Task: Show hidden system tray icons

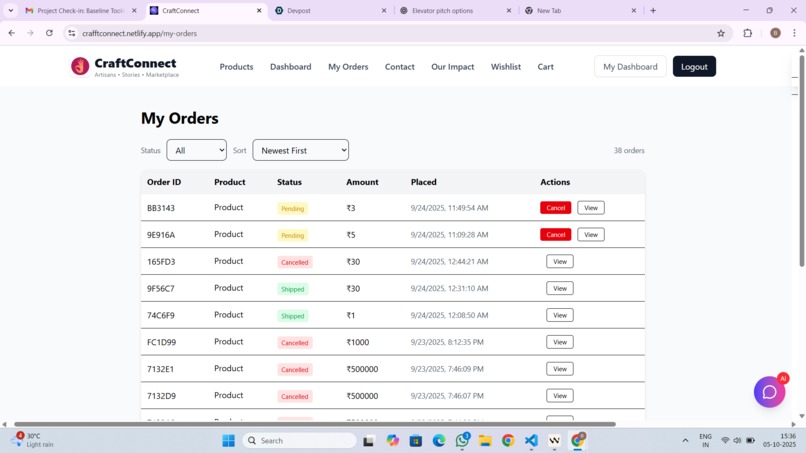Action: point(685,441)
